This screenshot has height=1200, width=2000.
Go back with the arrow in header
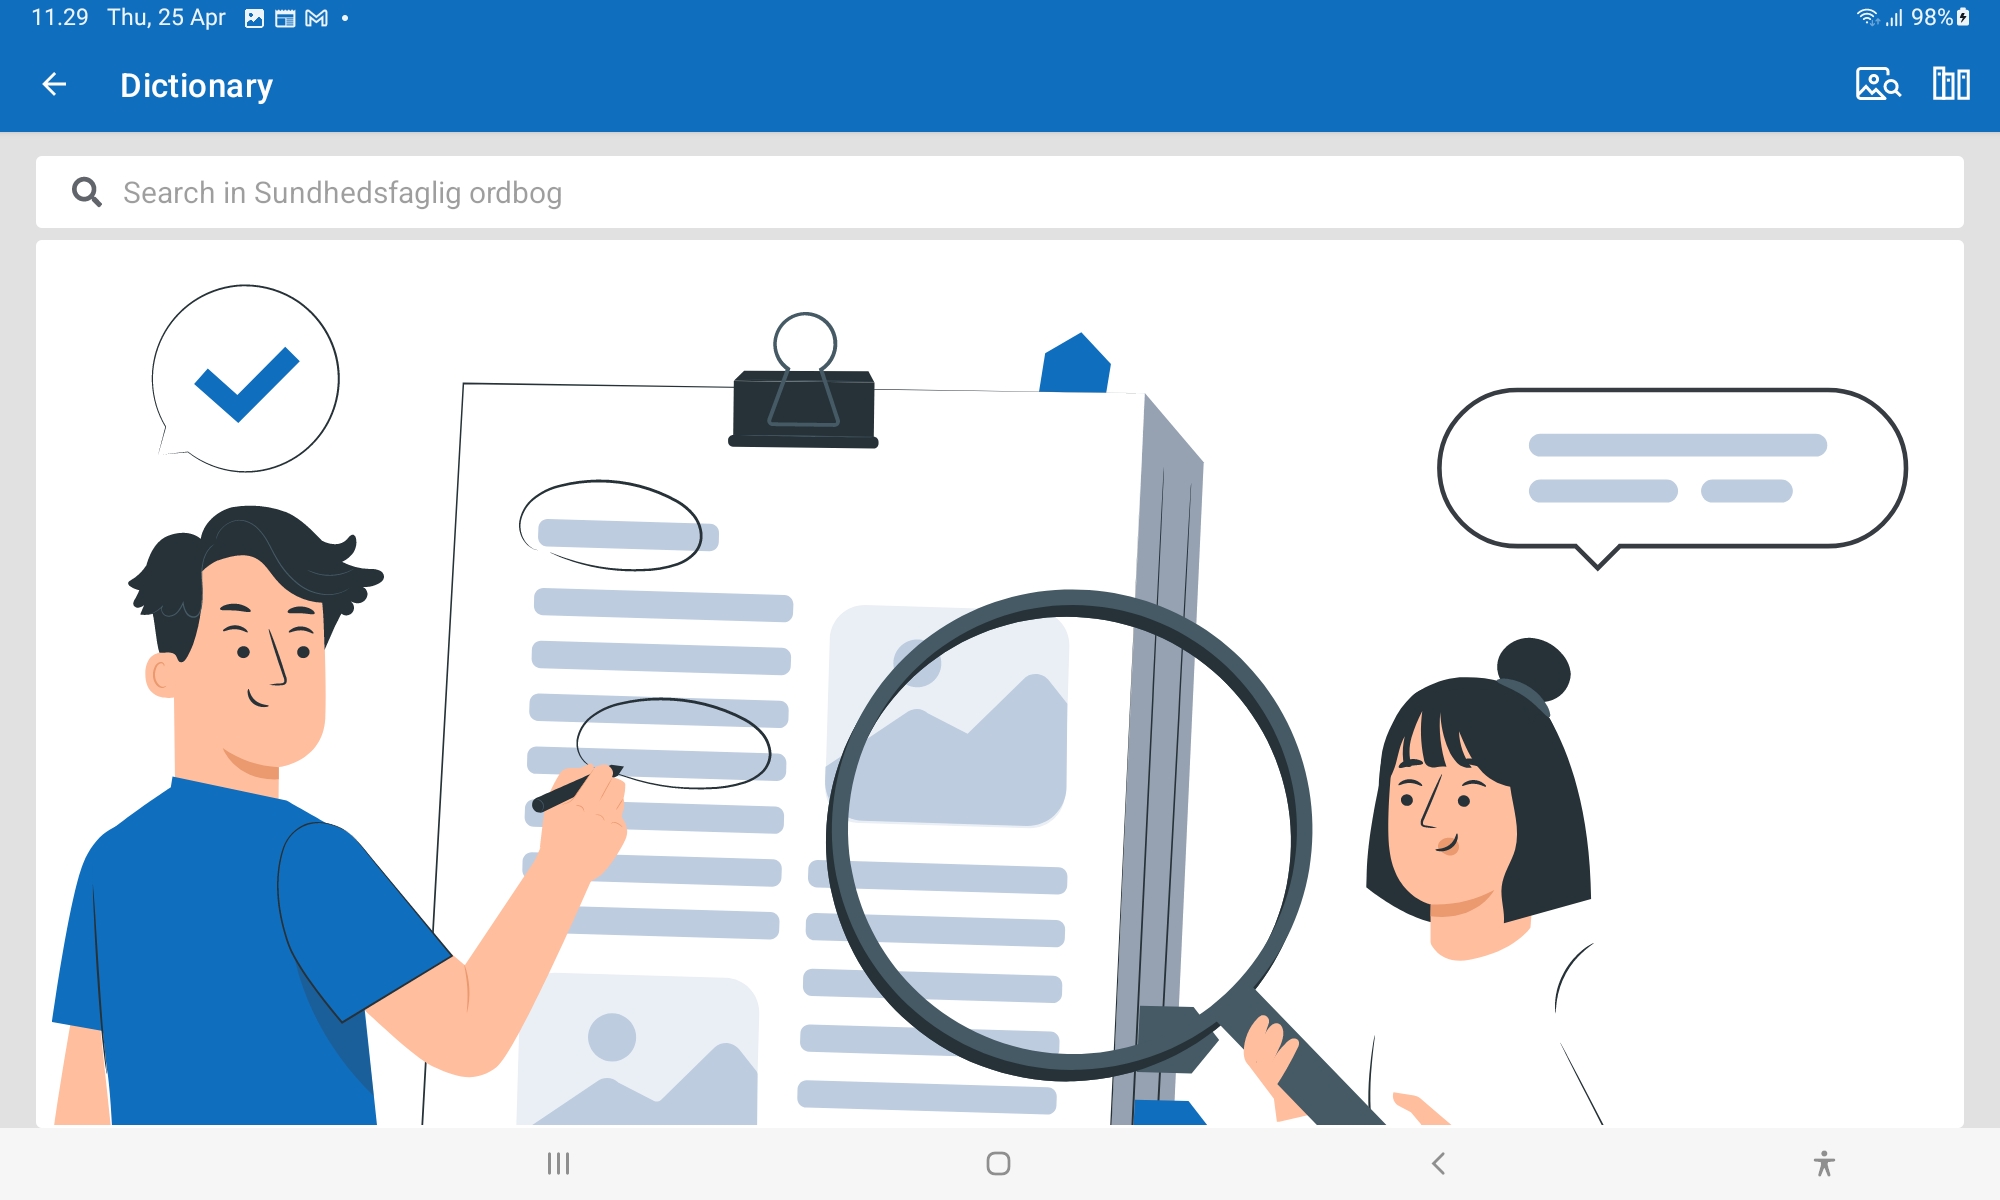pos(55,85)
